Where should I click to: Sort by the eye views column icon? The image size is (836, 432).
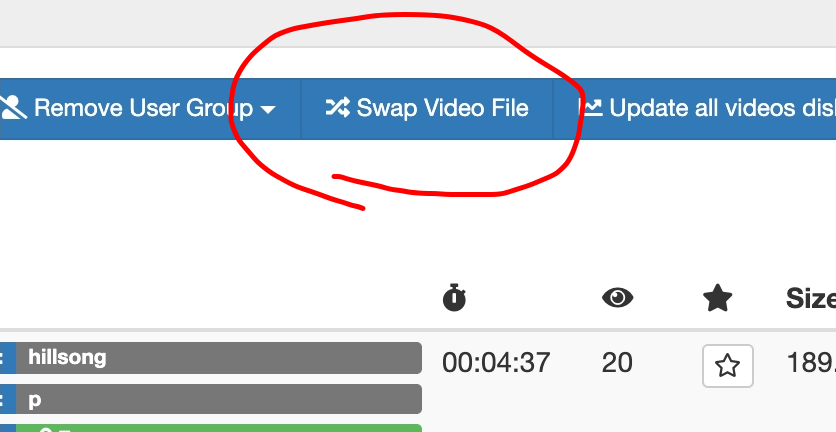click(x=617, y=297)
